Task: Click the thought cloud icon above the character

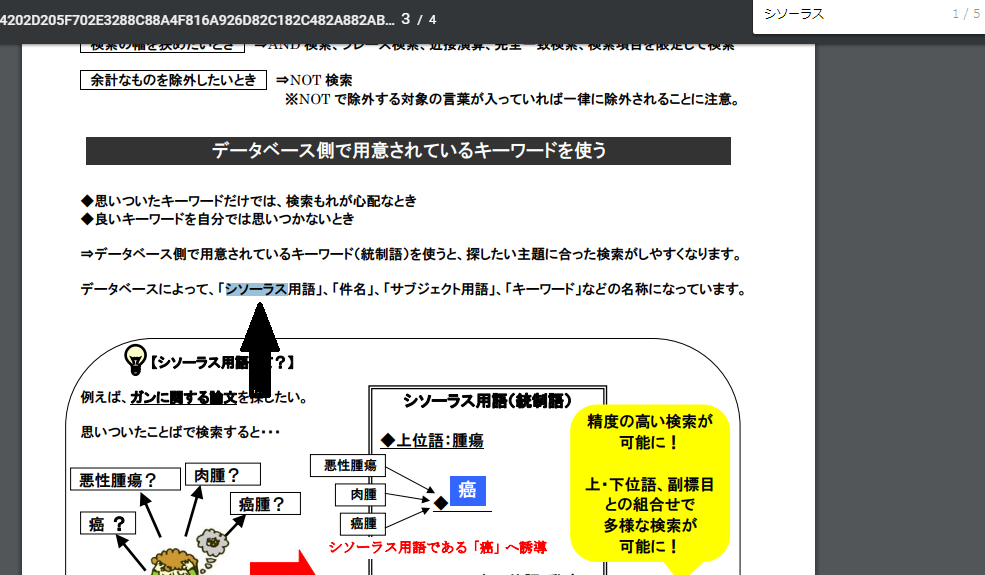Action: point(213,543)
